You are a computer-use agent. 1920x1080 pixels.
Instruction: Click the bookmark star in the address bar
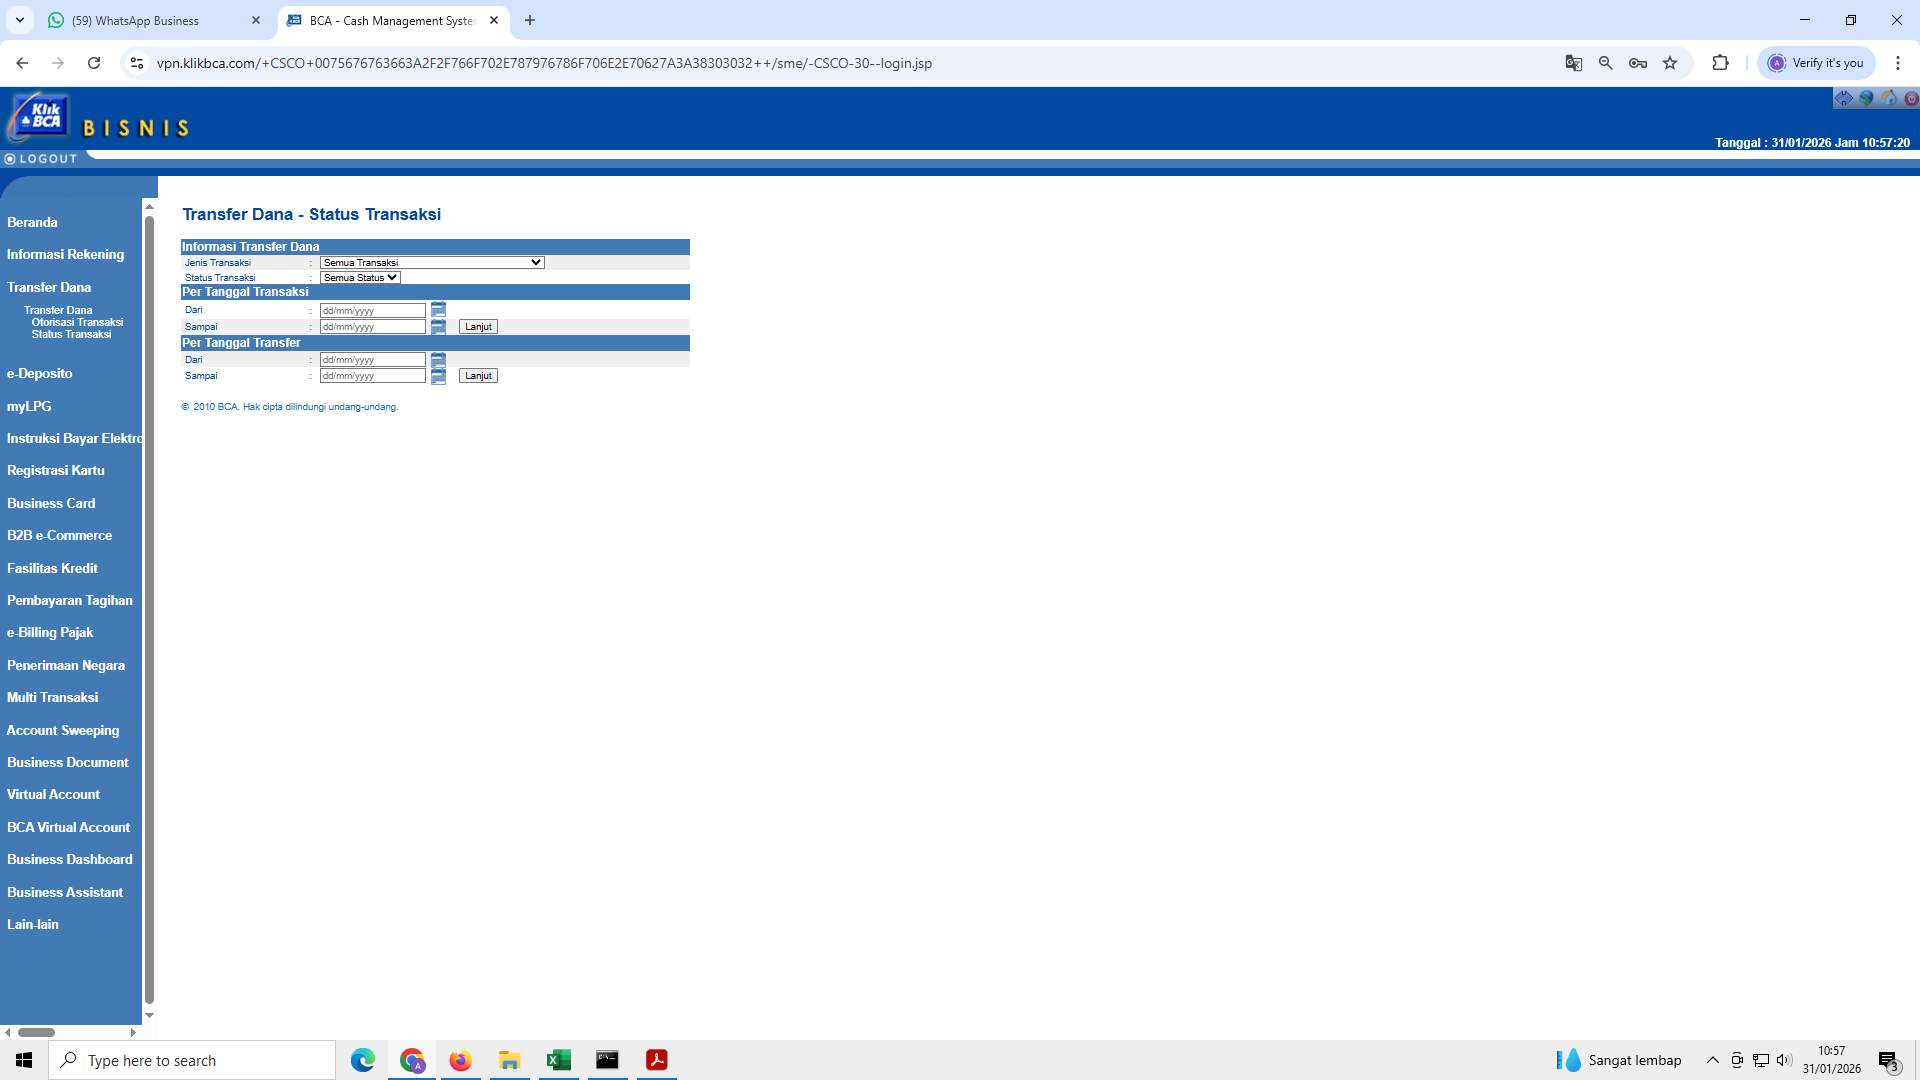coord(1670,62)
